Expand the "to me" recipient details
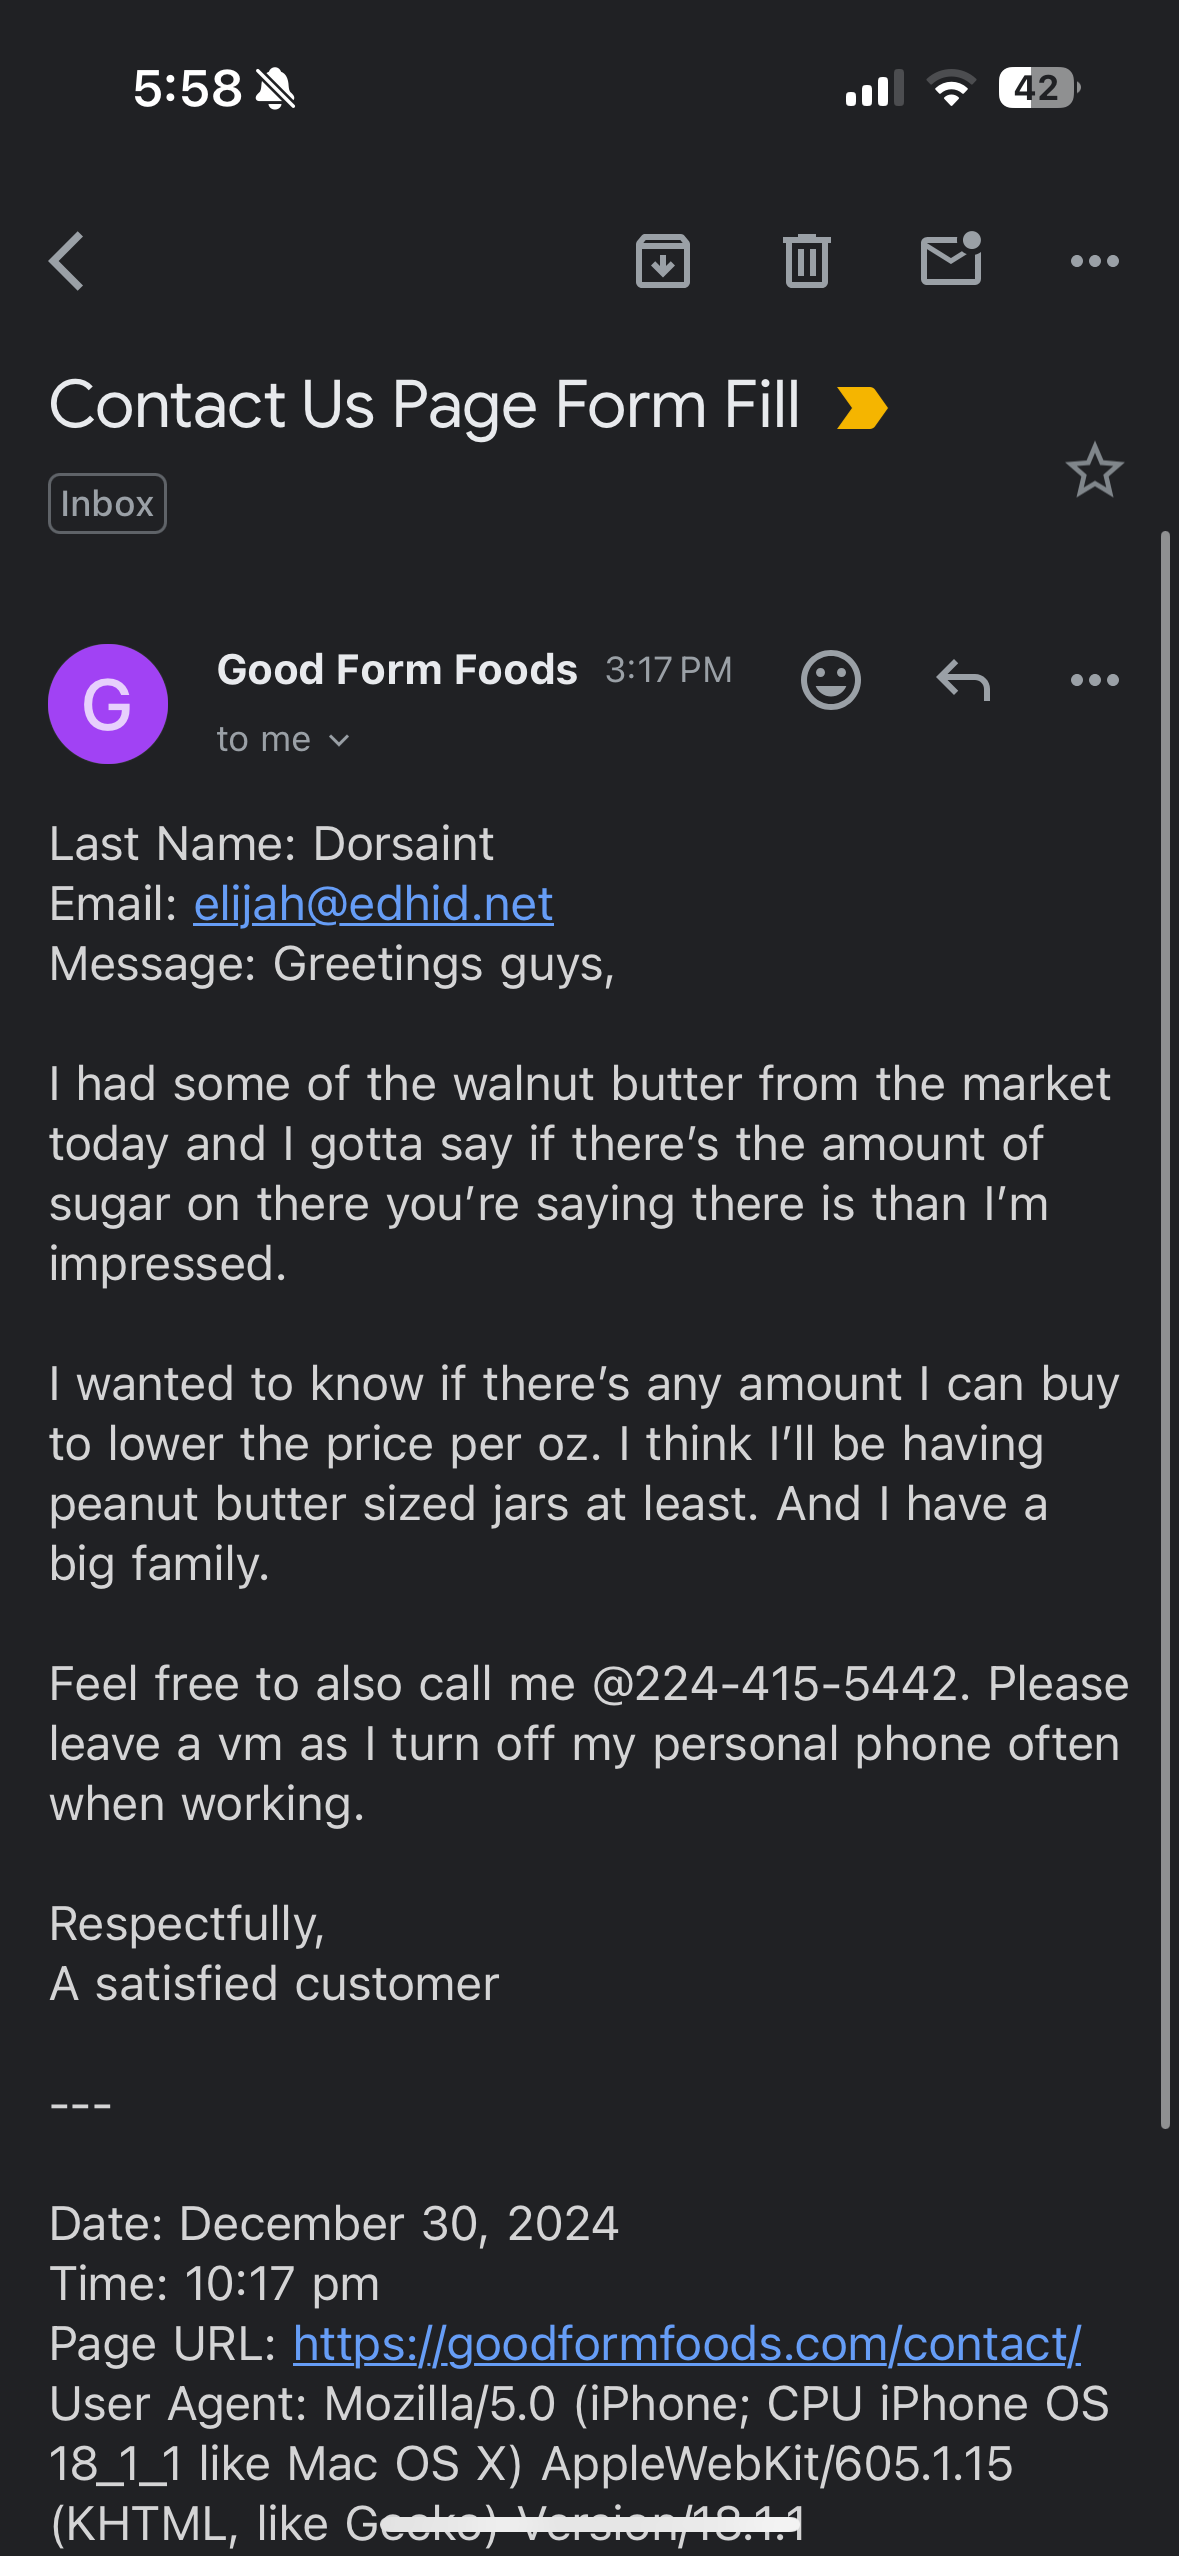This screenshot has height=2556, width=1179. [x=283, y=740]
